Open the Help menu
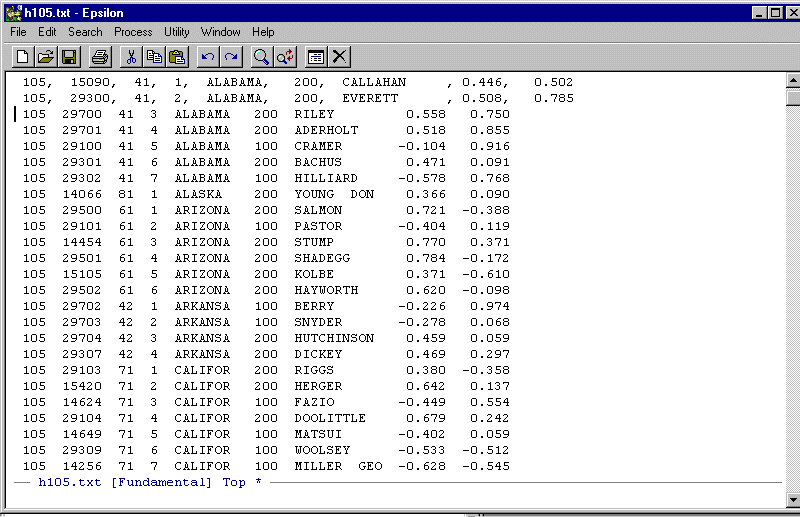800x517 pixels. point(263,32)
